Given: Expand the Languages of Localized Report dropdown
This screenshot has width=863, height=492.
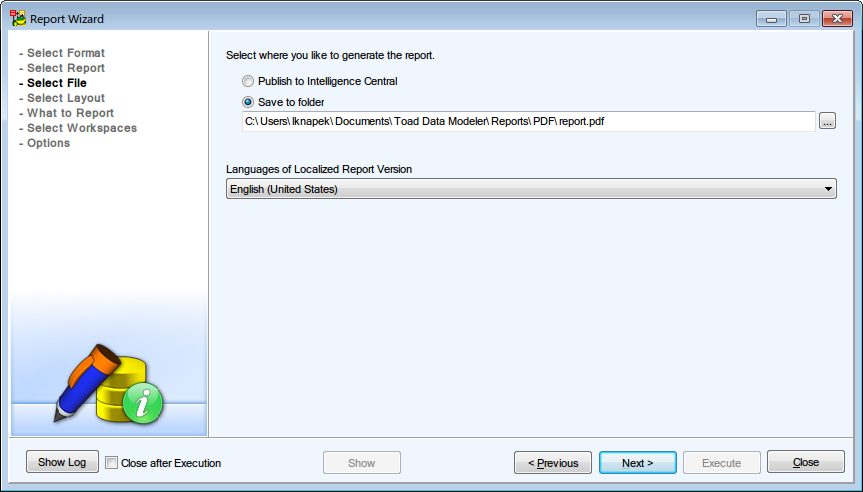Looking at the screenshot, I should (x=829, y=189).
